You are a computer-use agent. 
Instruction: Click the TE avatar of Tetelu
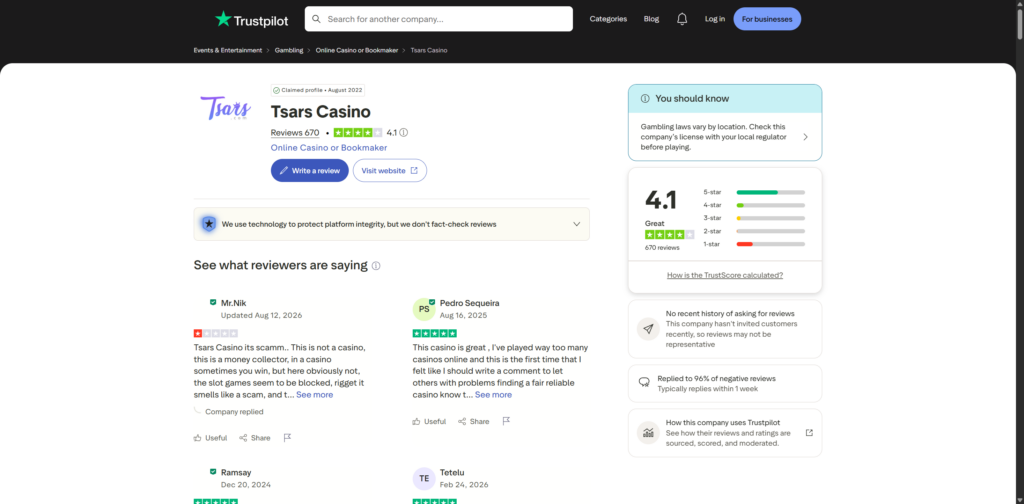pos(424,478)
